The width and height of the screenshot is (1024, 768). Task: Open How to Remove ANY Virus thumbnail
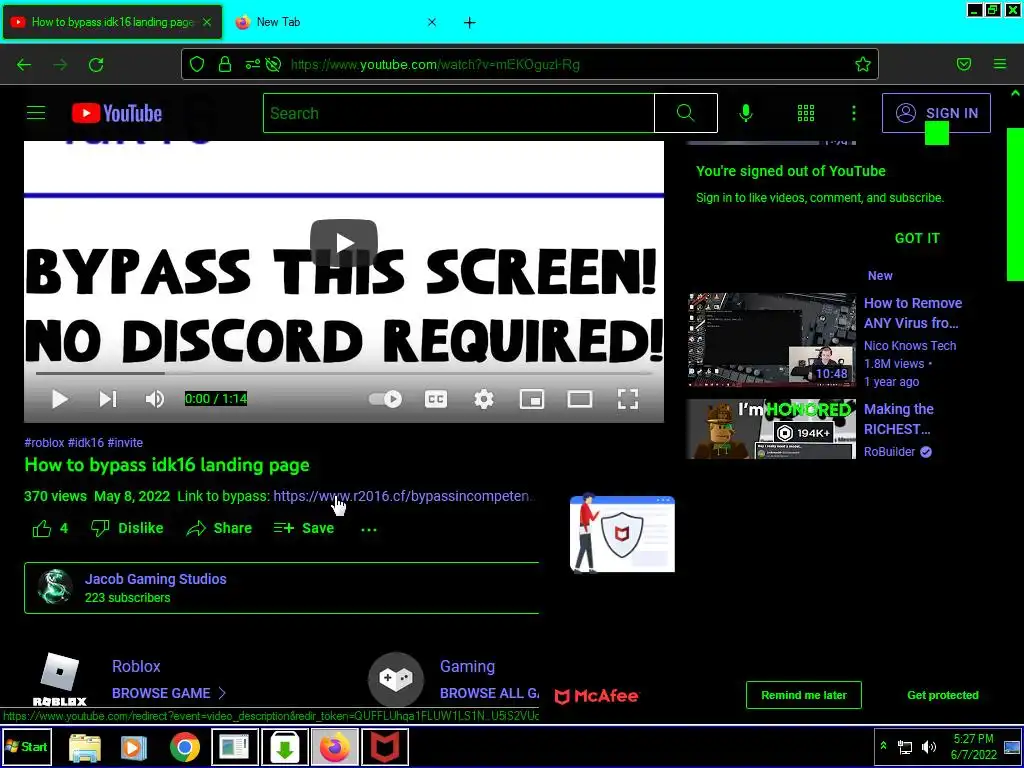[771, 340]
